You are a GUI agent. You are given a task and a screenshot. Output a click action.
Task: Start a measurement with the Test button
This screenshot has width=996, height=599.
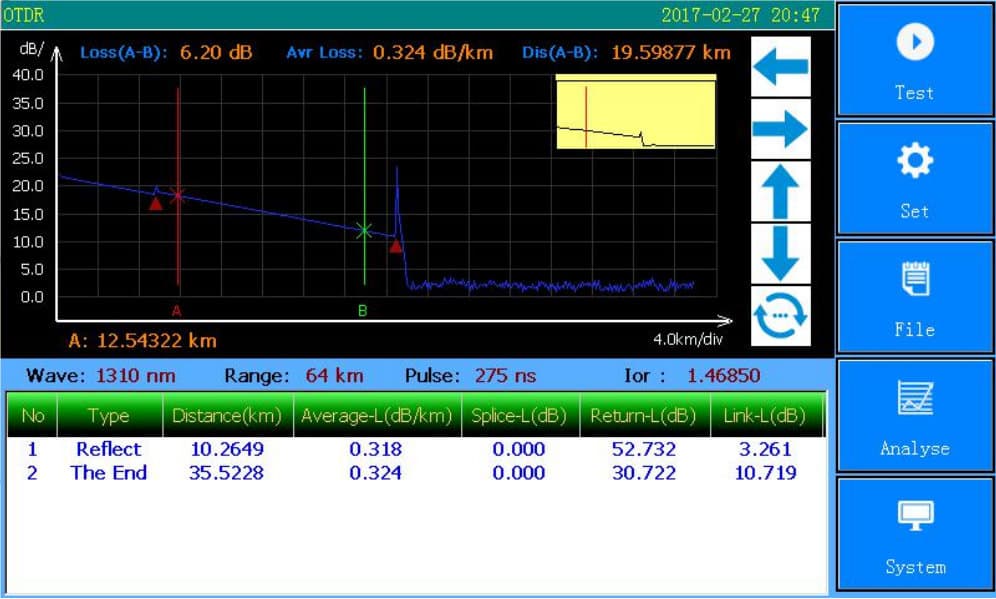915,60
